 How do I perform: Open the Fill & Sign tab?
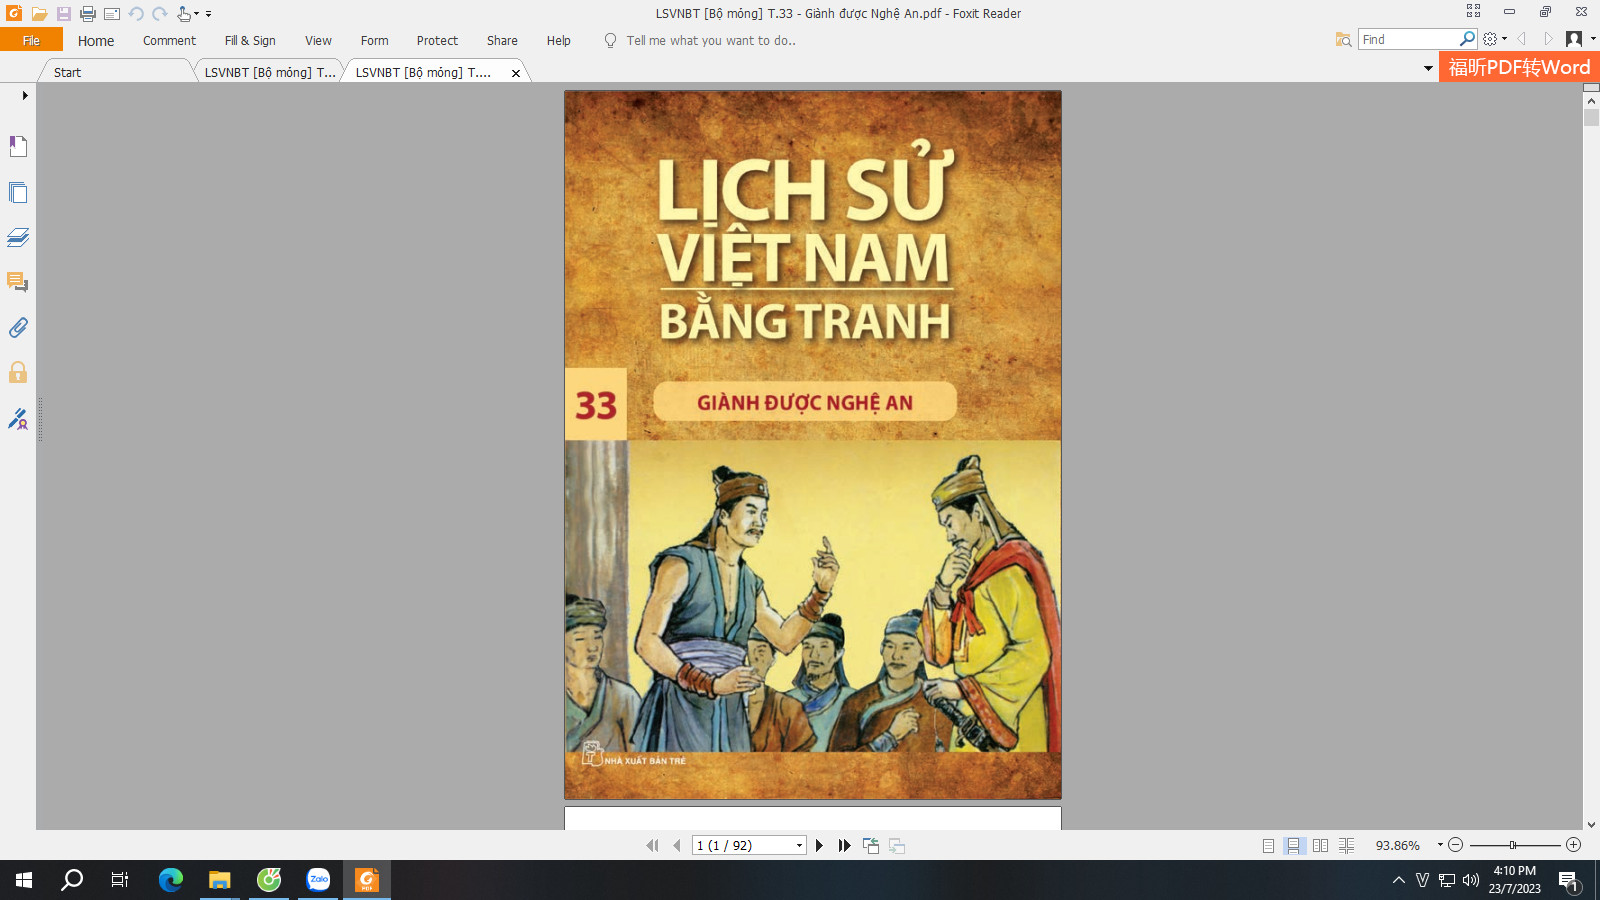(250, 41)
